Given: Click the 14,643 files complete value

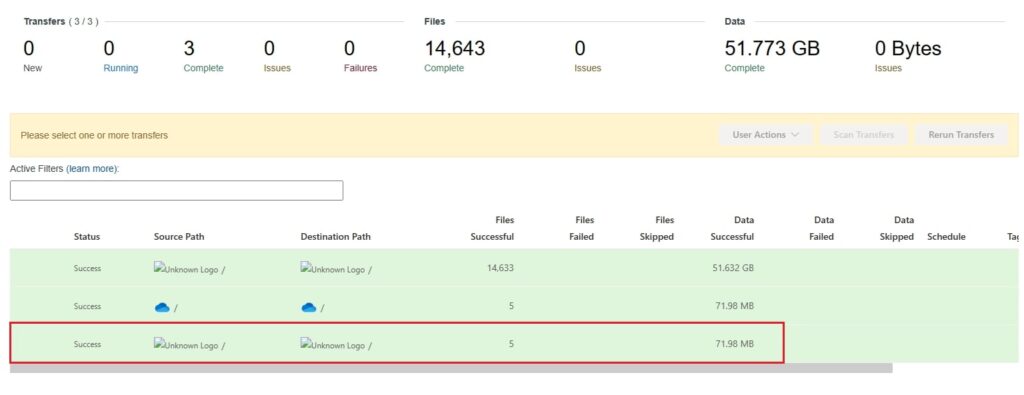Looking at the screenshot, I should 455,49.
